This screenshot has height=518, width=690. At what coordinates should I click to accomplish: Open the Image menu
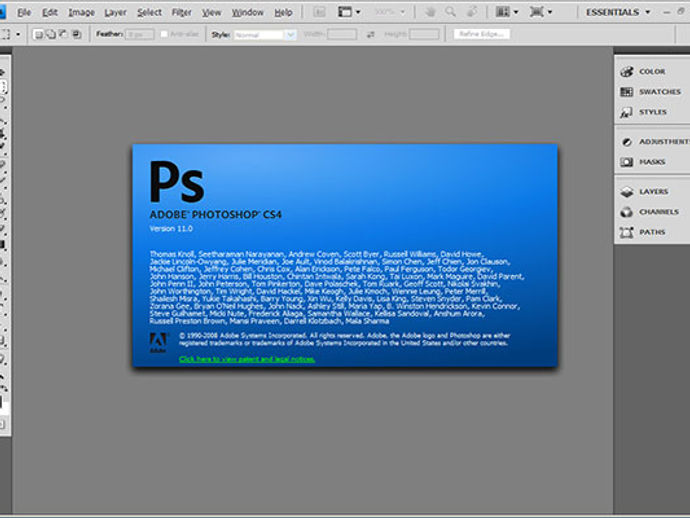[81, 12]
